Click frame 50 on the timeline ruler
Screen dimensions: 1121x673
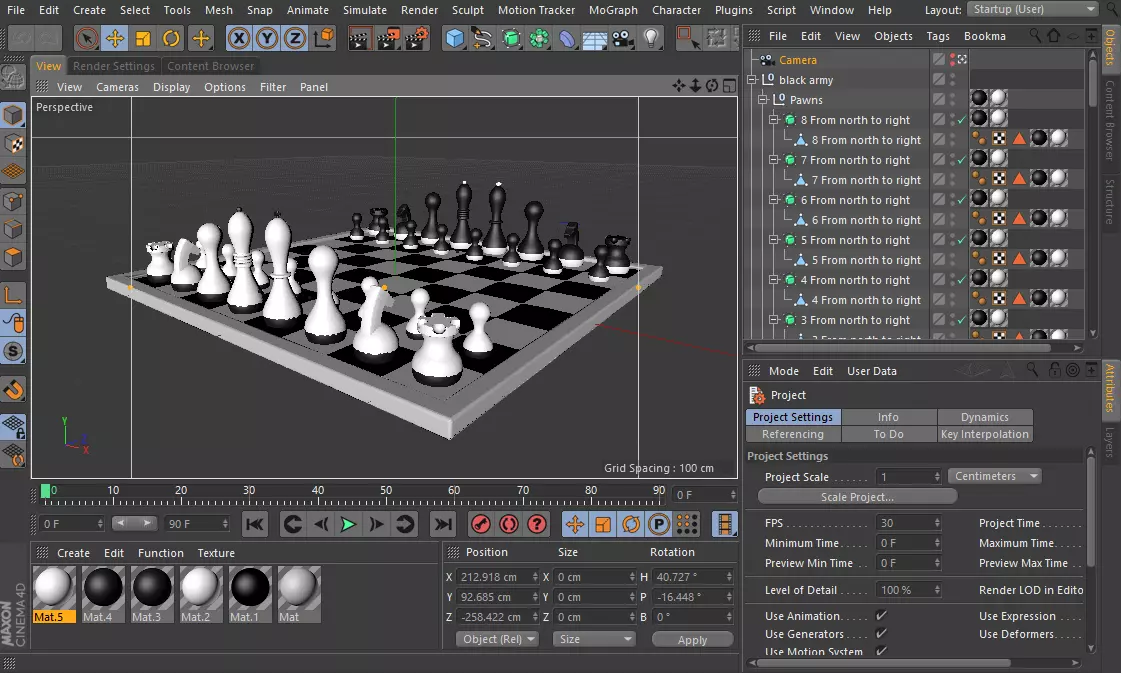(385, 491)
